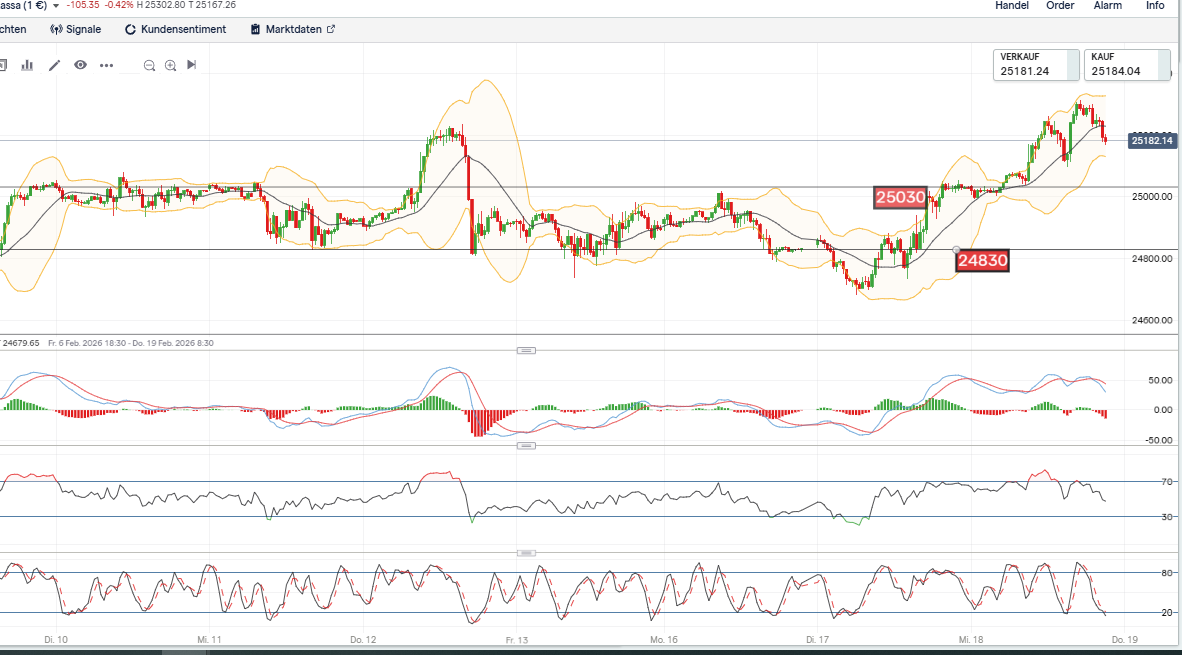The height and width of the screenshot is (655, 1182).
Task: Open the Order tab
Action: [1060, 6]
